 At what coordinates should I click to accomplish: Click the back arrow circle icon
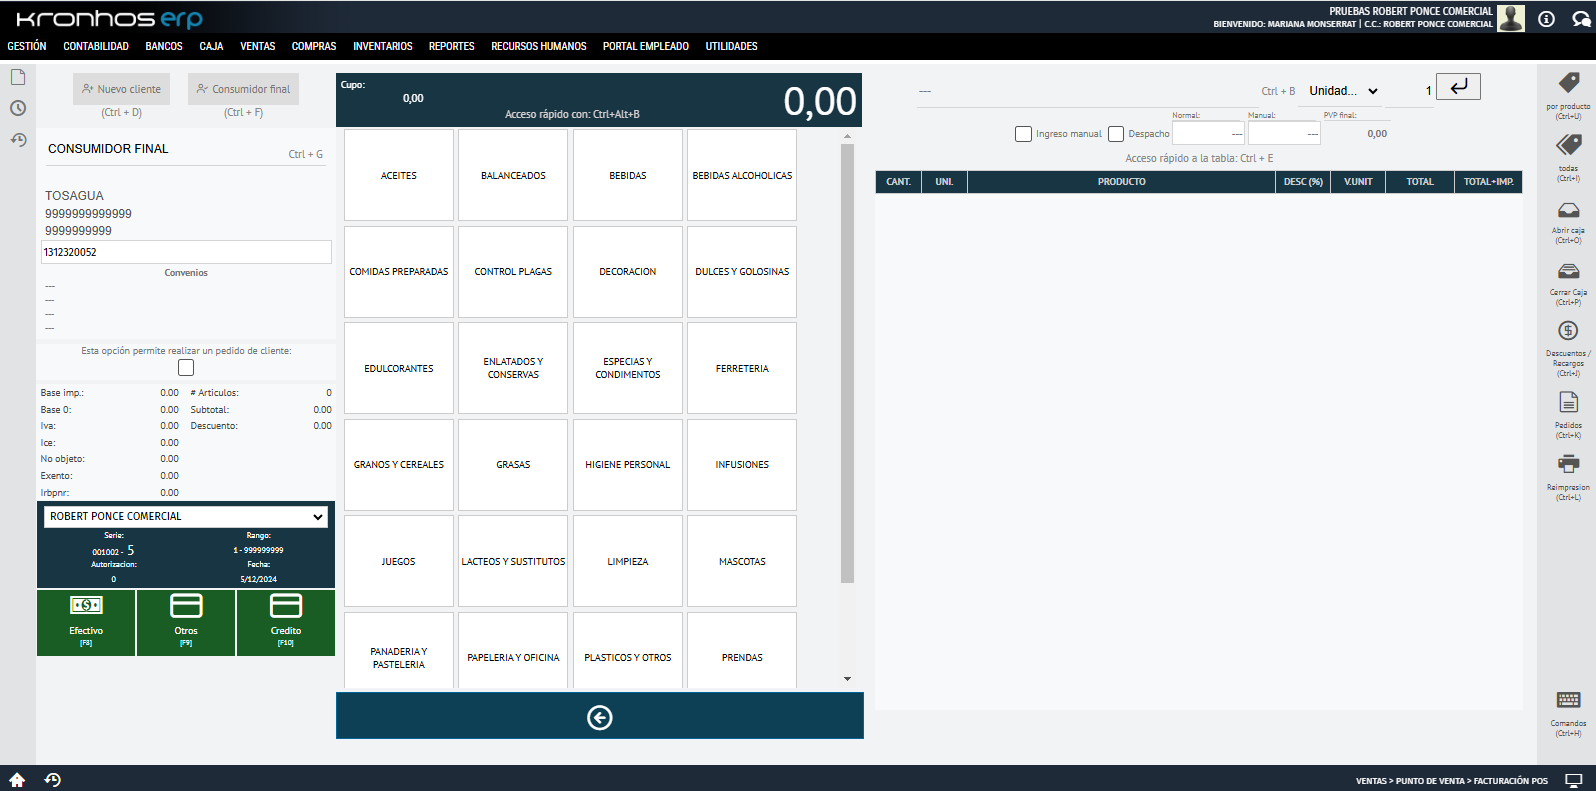pyautogui.click(x=600, y=717)
